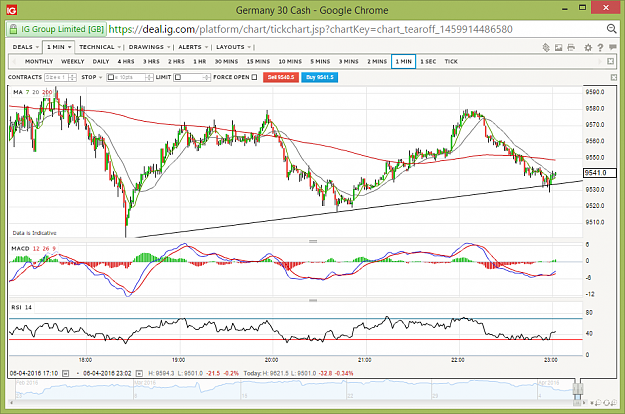Click the divider handle between MACD and RSI

[x=313, y=300]
